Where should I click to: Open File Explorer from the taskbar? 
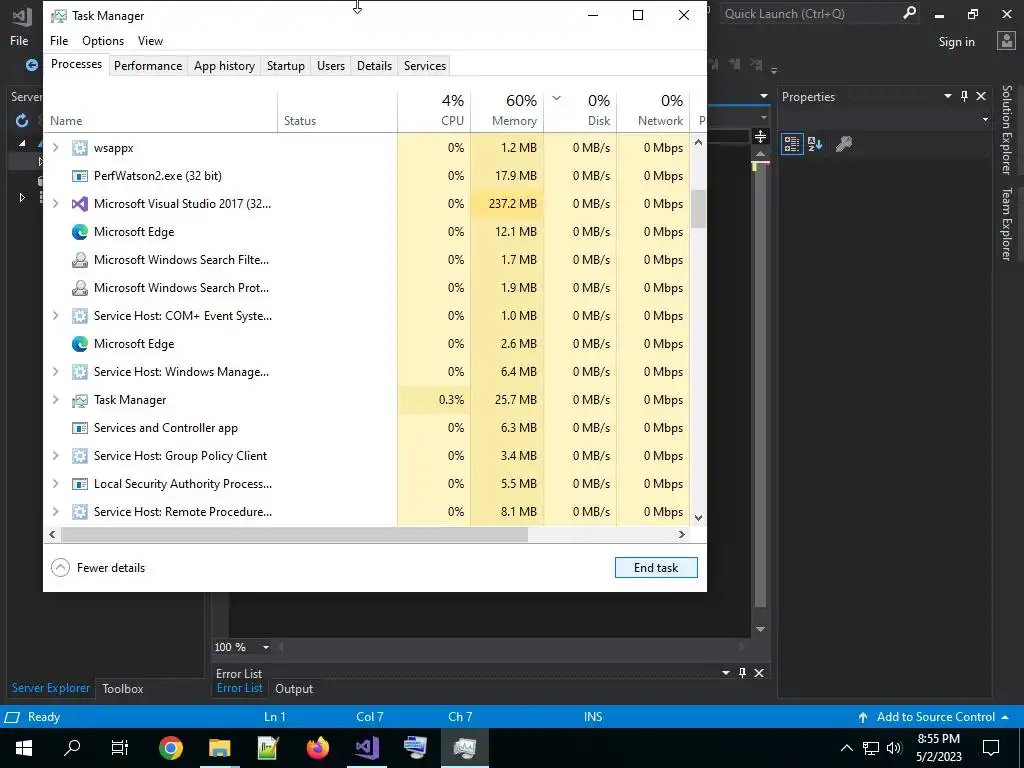[x=219, y=748]
